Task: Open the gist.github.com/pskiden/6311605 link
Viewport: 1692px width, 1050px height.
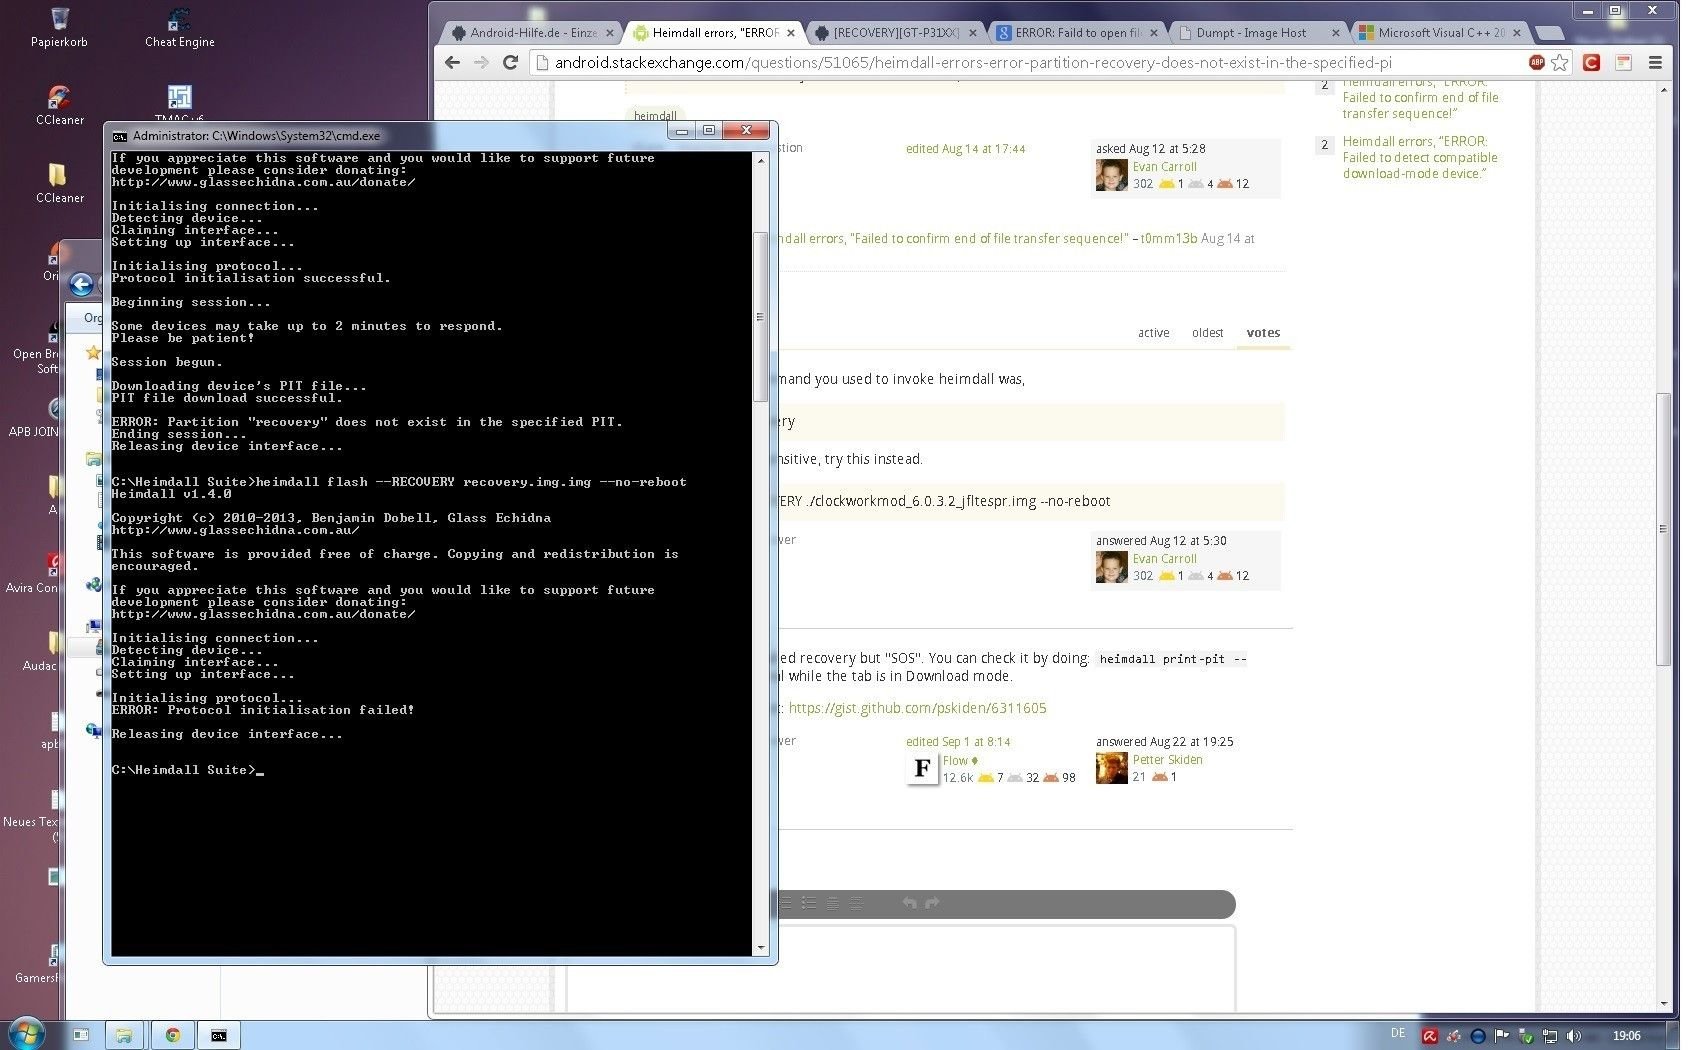Action: coord(917,708)
